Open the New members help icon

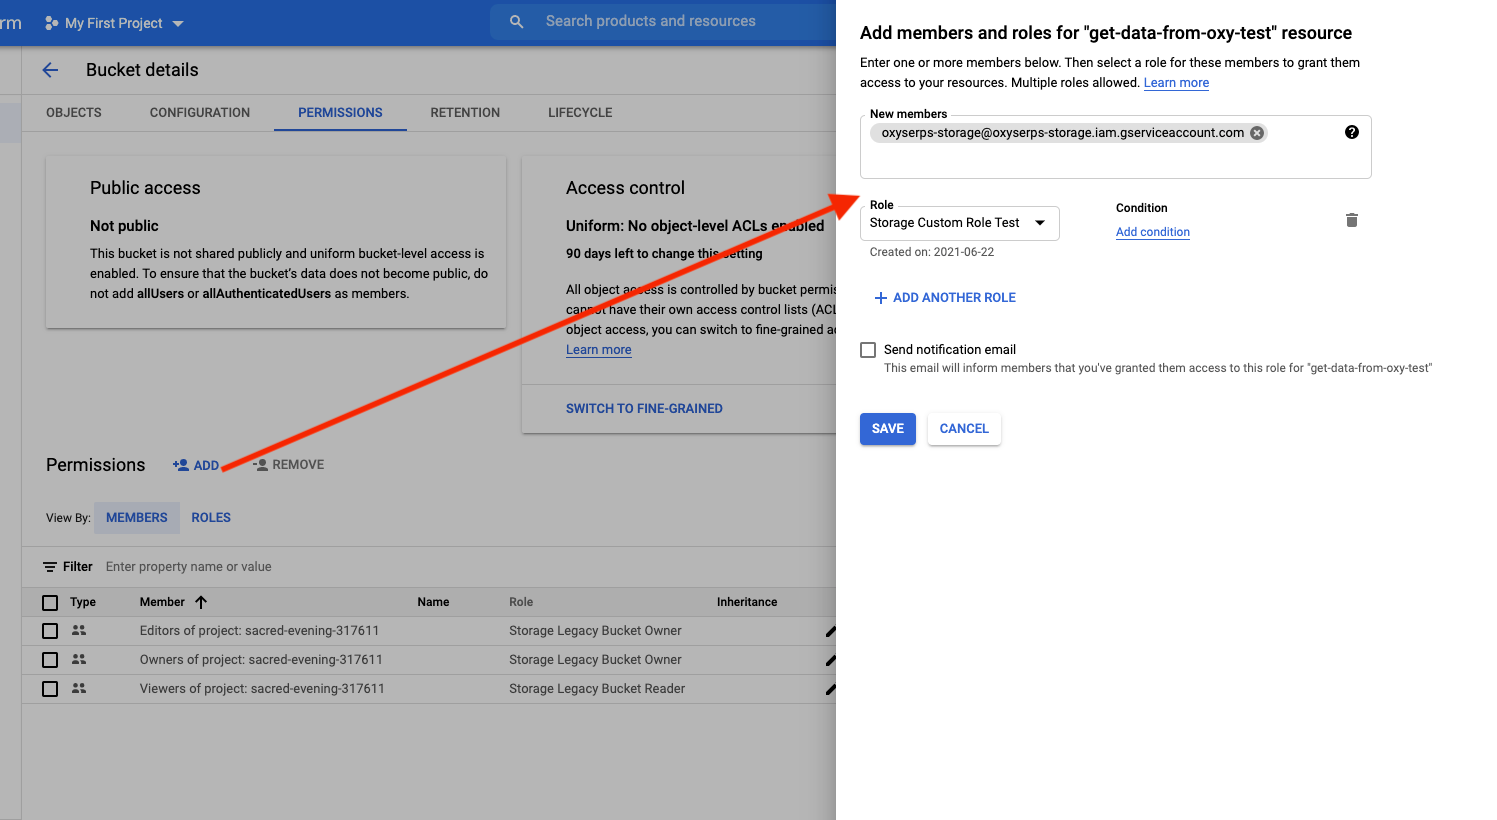click(x=1351, y=132)
